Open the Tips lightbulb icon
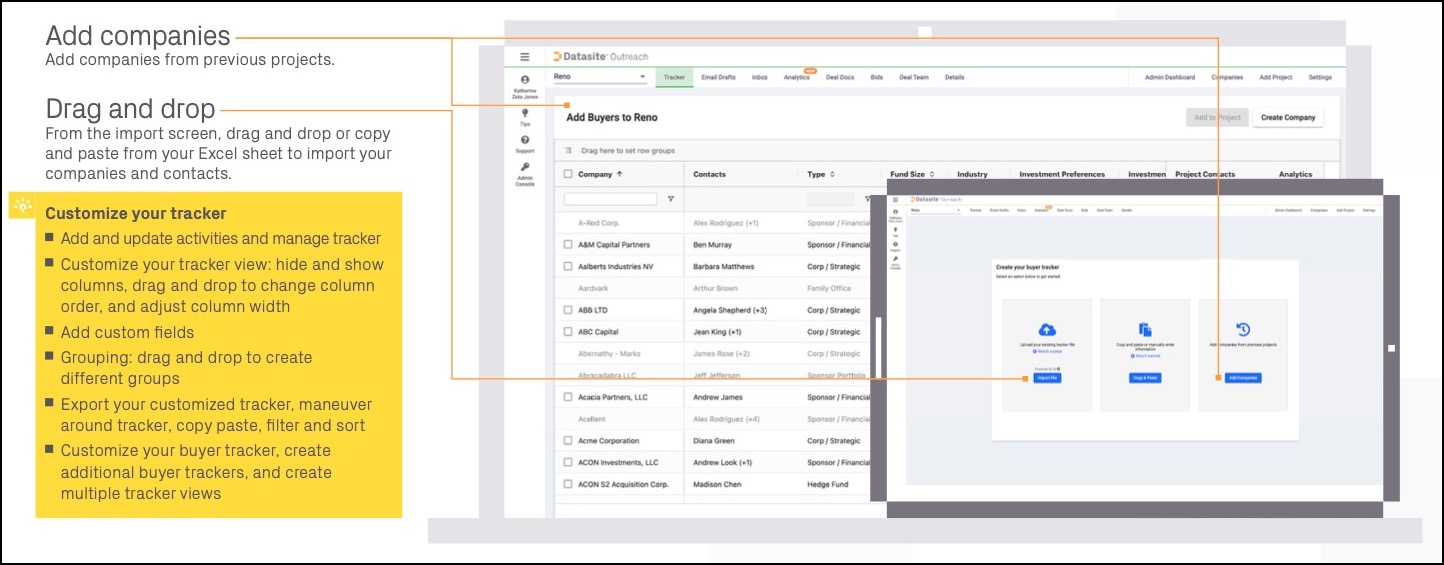 click(525, 113)
